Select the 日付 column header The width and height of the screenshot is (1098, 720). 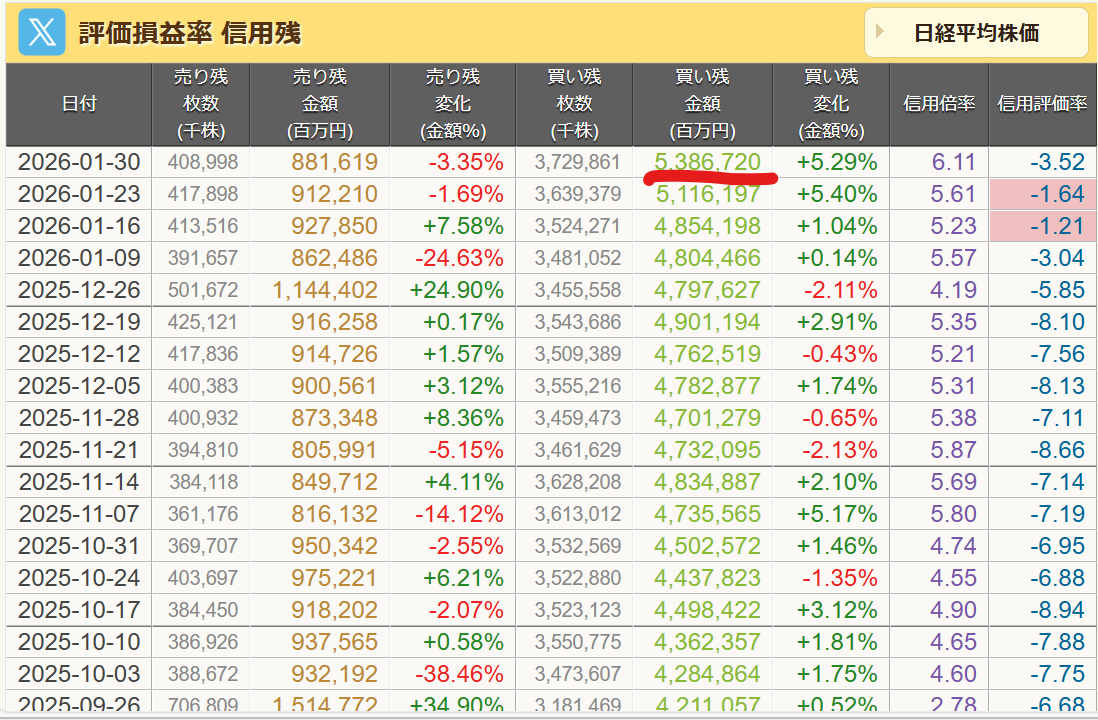(x=79, y=104)
